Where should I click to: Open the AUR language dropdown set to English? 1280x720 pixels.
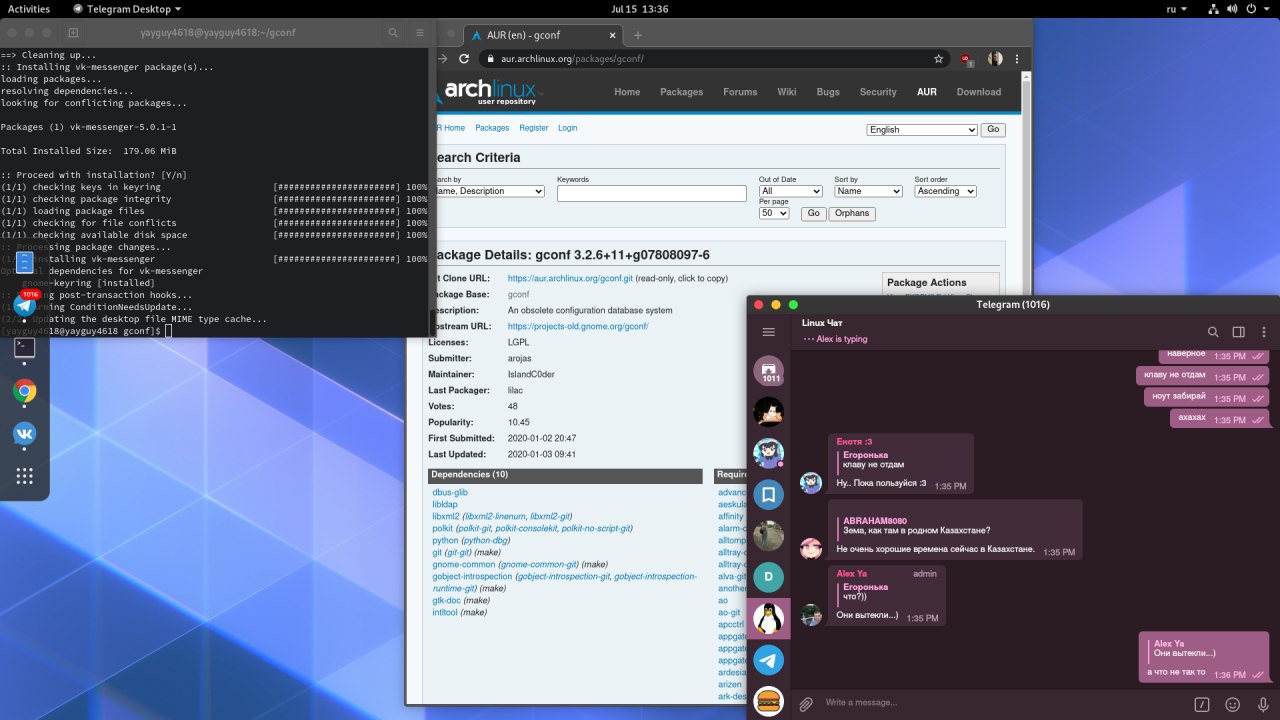[922, 130]
